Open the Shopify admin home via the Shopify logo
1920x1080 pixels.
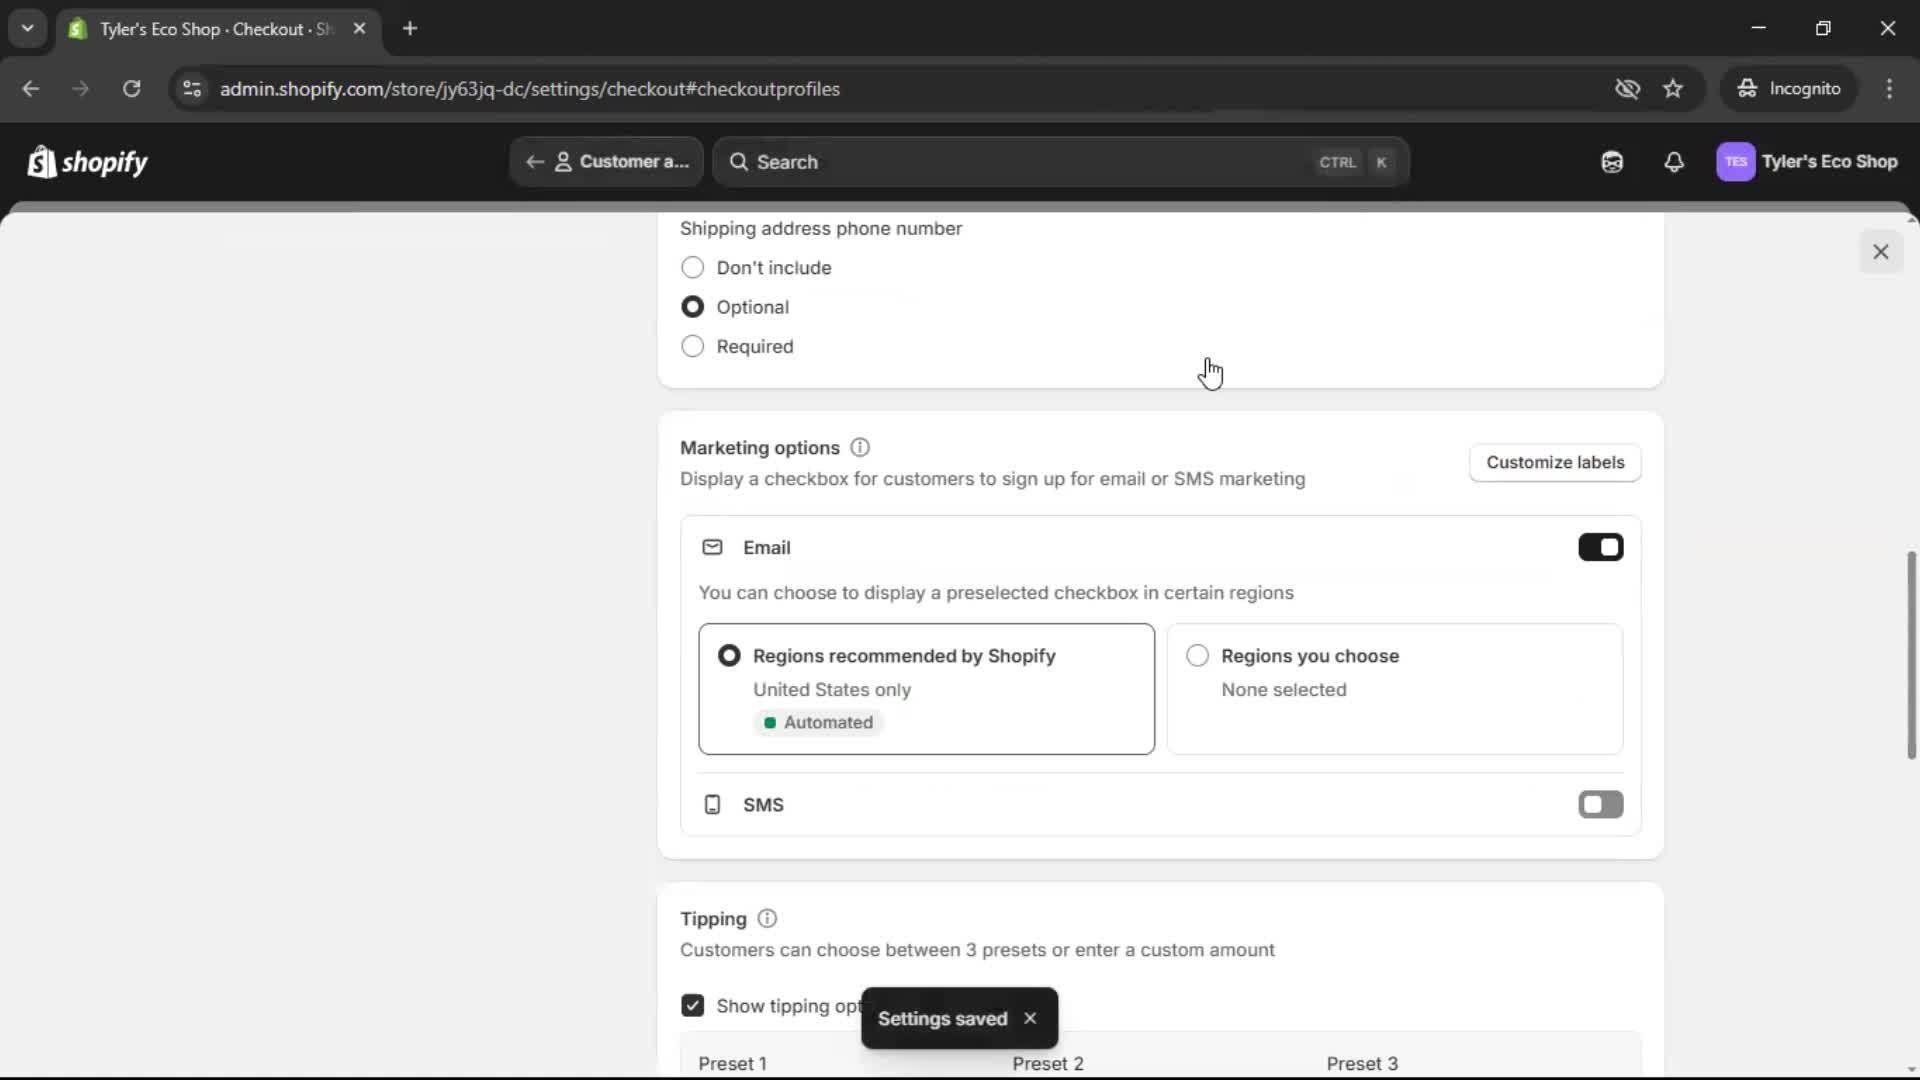pos(87,161)
